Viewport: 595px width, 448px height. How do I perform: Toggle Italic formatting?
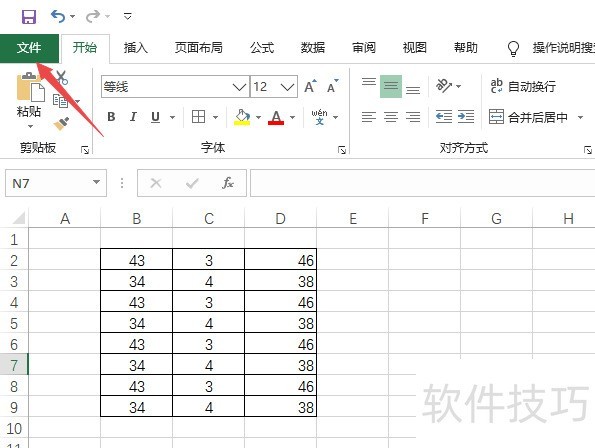coord(133,117)
